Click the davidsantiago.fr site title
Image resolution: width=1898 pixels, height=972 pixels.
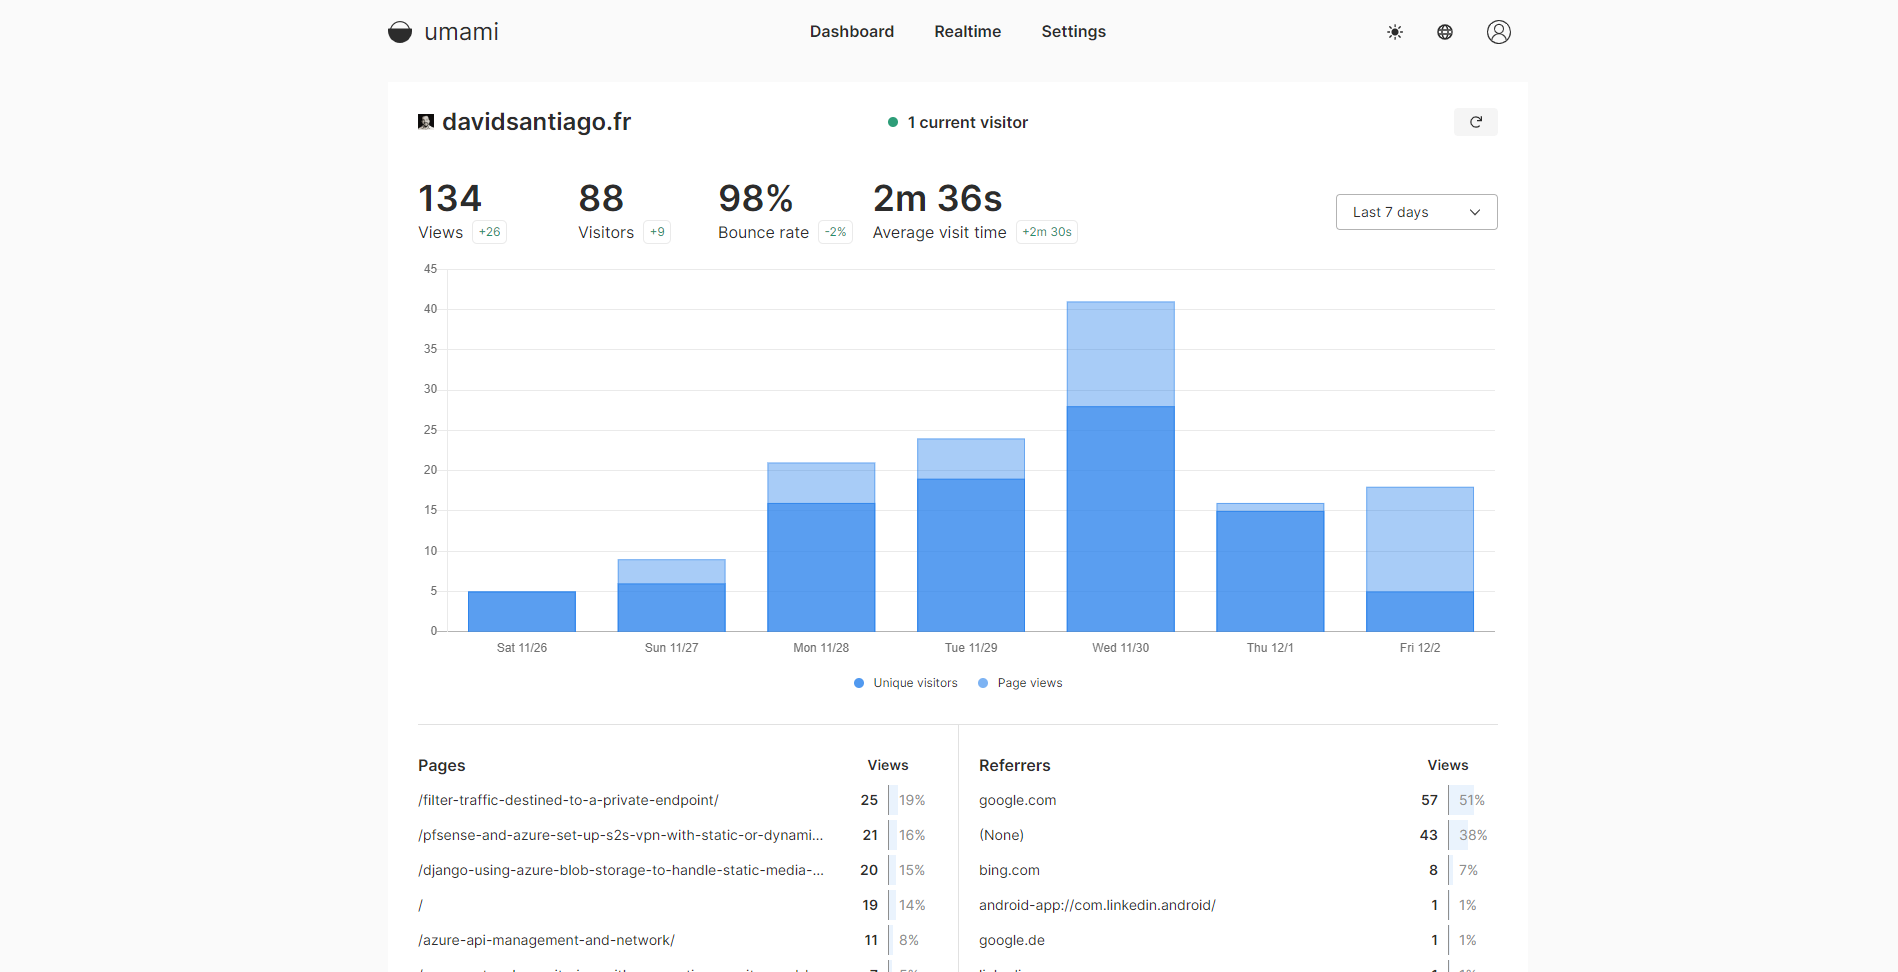[537, 122]
